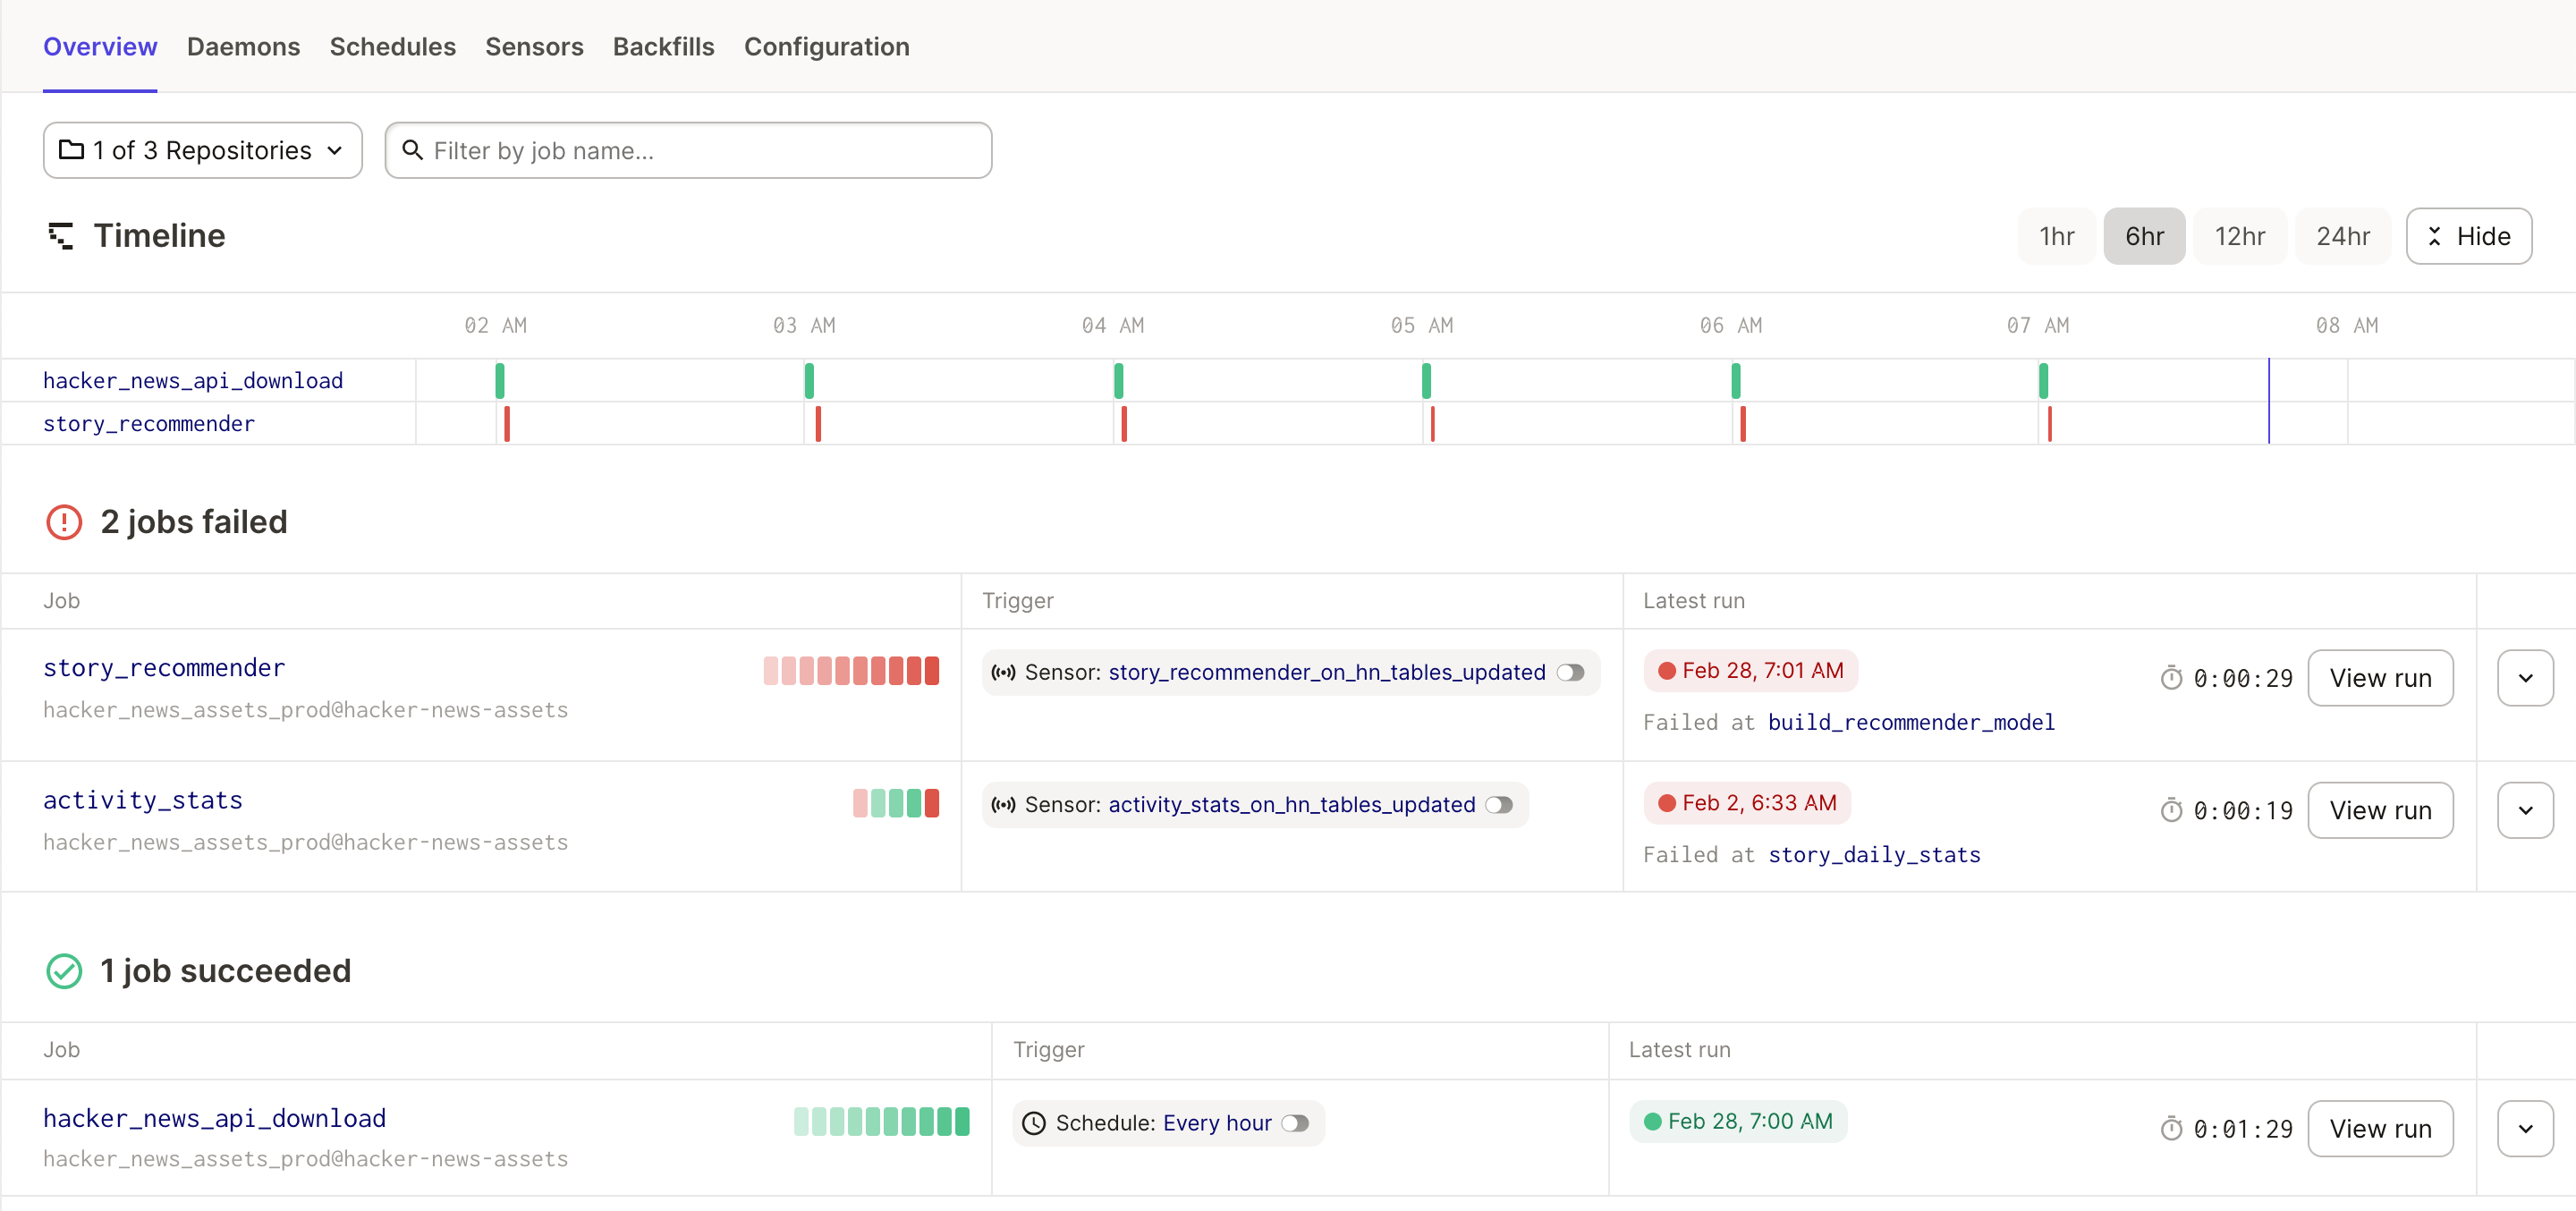The image size is (2576, 1211).
Task: Click stopwatch icon next to 0:00:19
Action: tap(2171, 810)
